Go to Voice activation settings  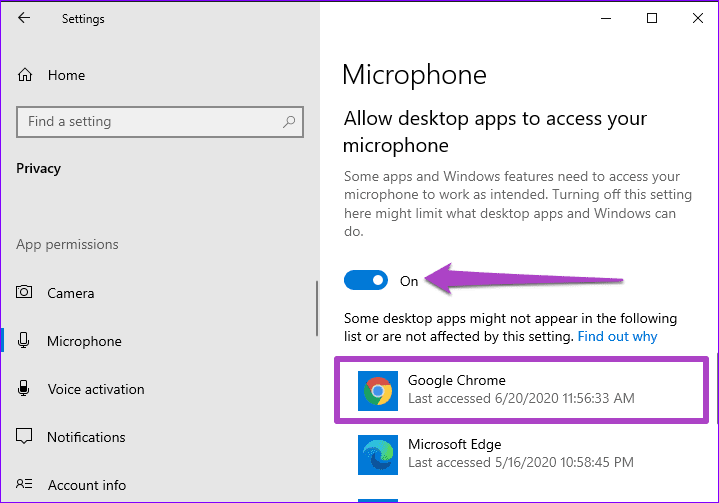pos(96,389)
